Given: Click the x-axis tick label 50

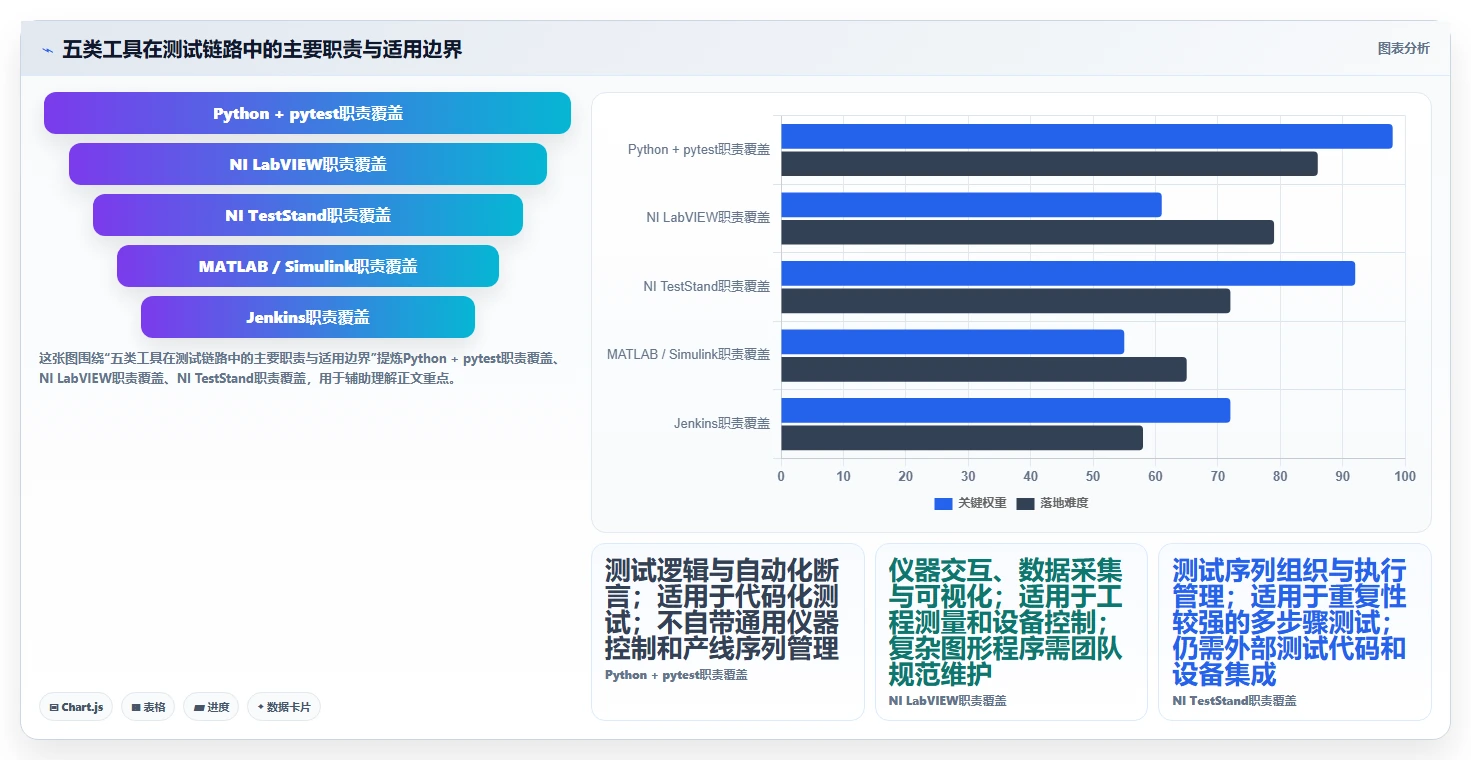Looking at the screenshot, I should (1093, 476).
